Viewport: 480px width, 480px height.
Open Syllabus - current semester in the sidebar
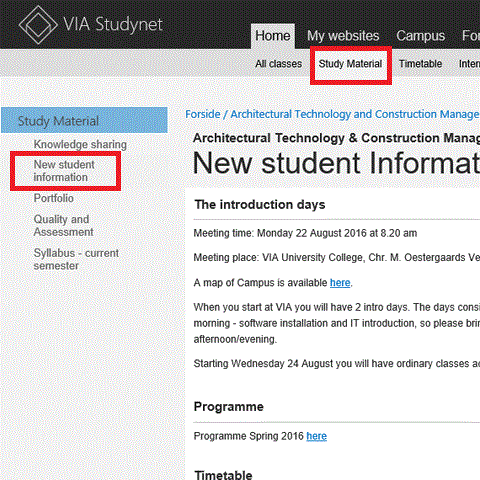(76, 259)
